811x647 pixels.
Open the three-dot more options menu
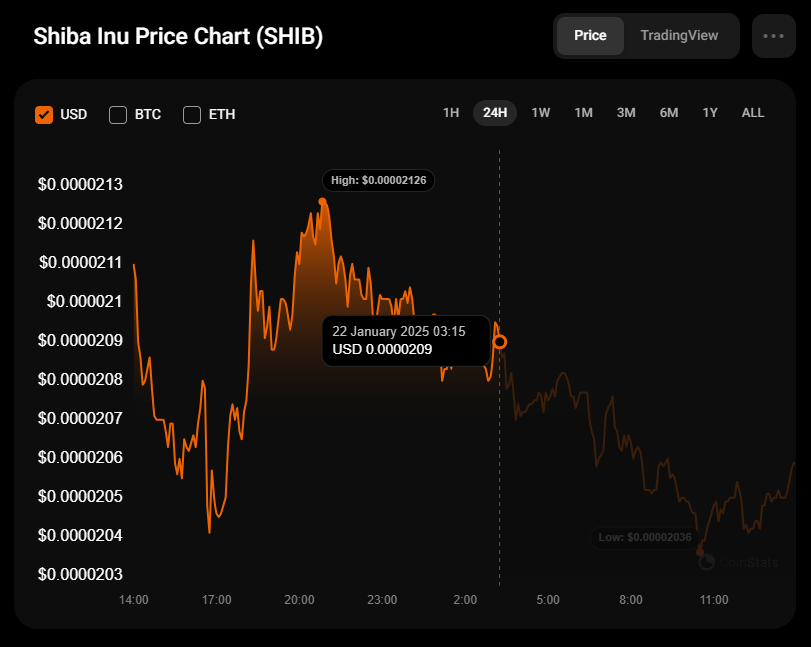point(773,35)
